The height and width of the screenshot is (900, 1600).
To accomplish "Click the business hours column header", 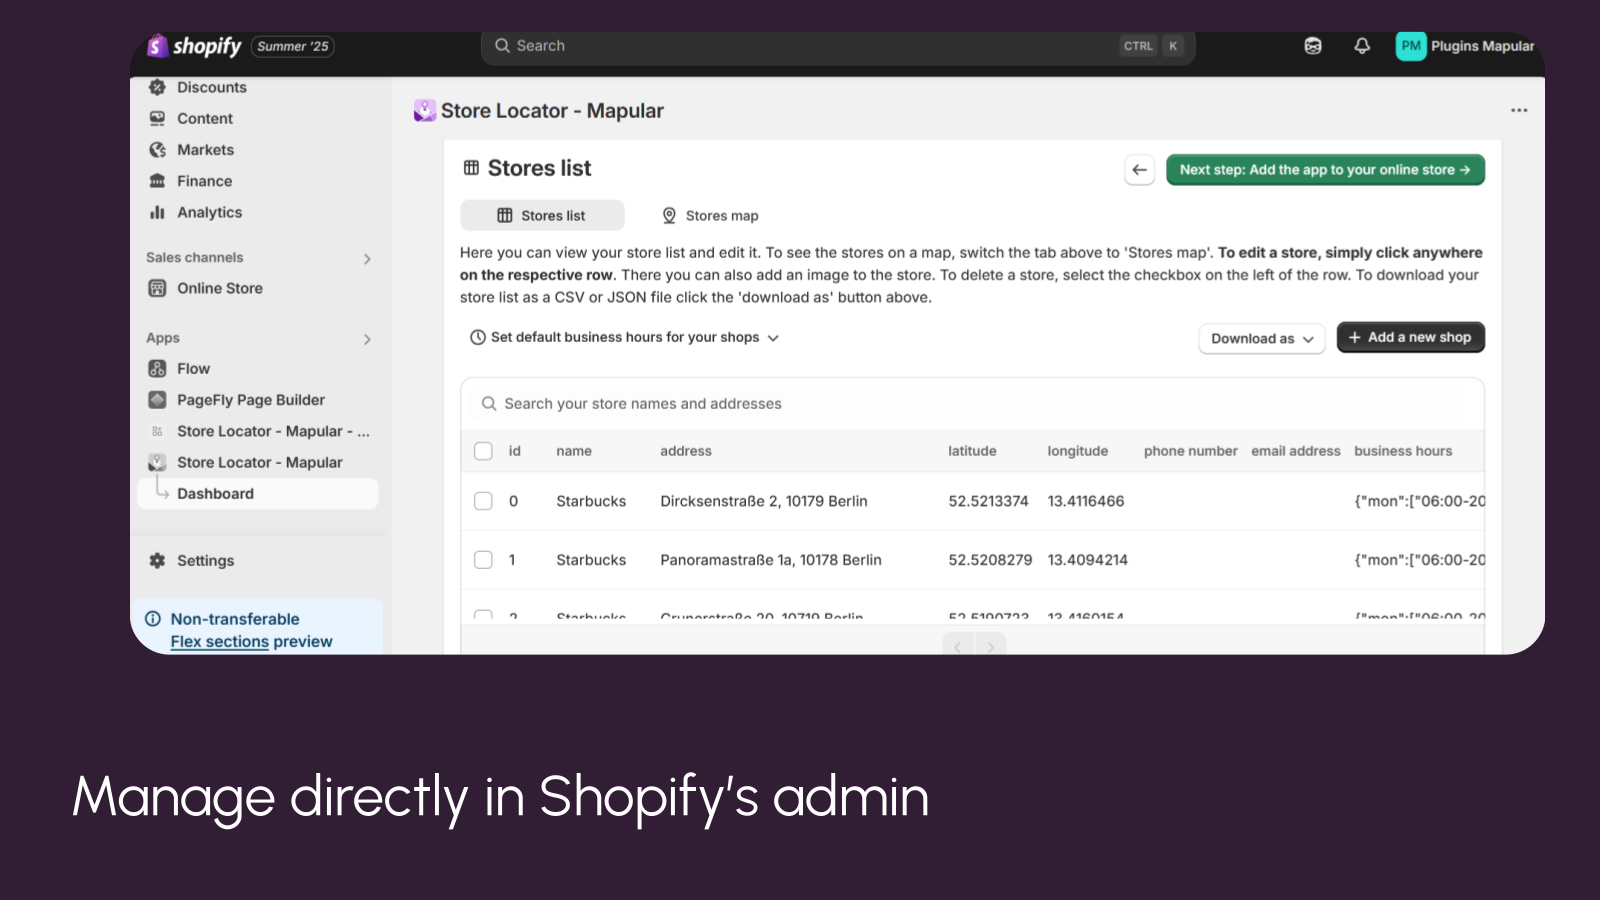I will (1403, 451).
